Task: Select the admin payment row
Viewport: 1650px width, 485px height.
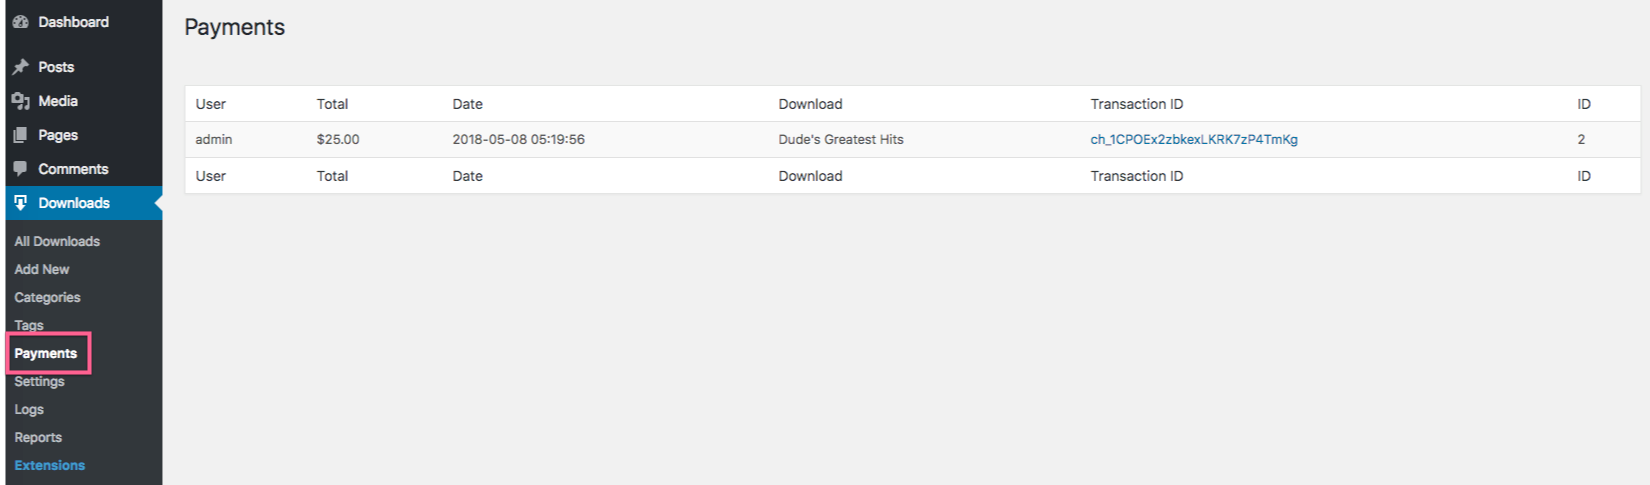Action: 912,139
